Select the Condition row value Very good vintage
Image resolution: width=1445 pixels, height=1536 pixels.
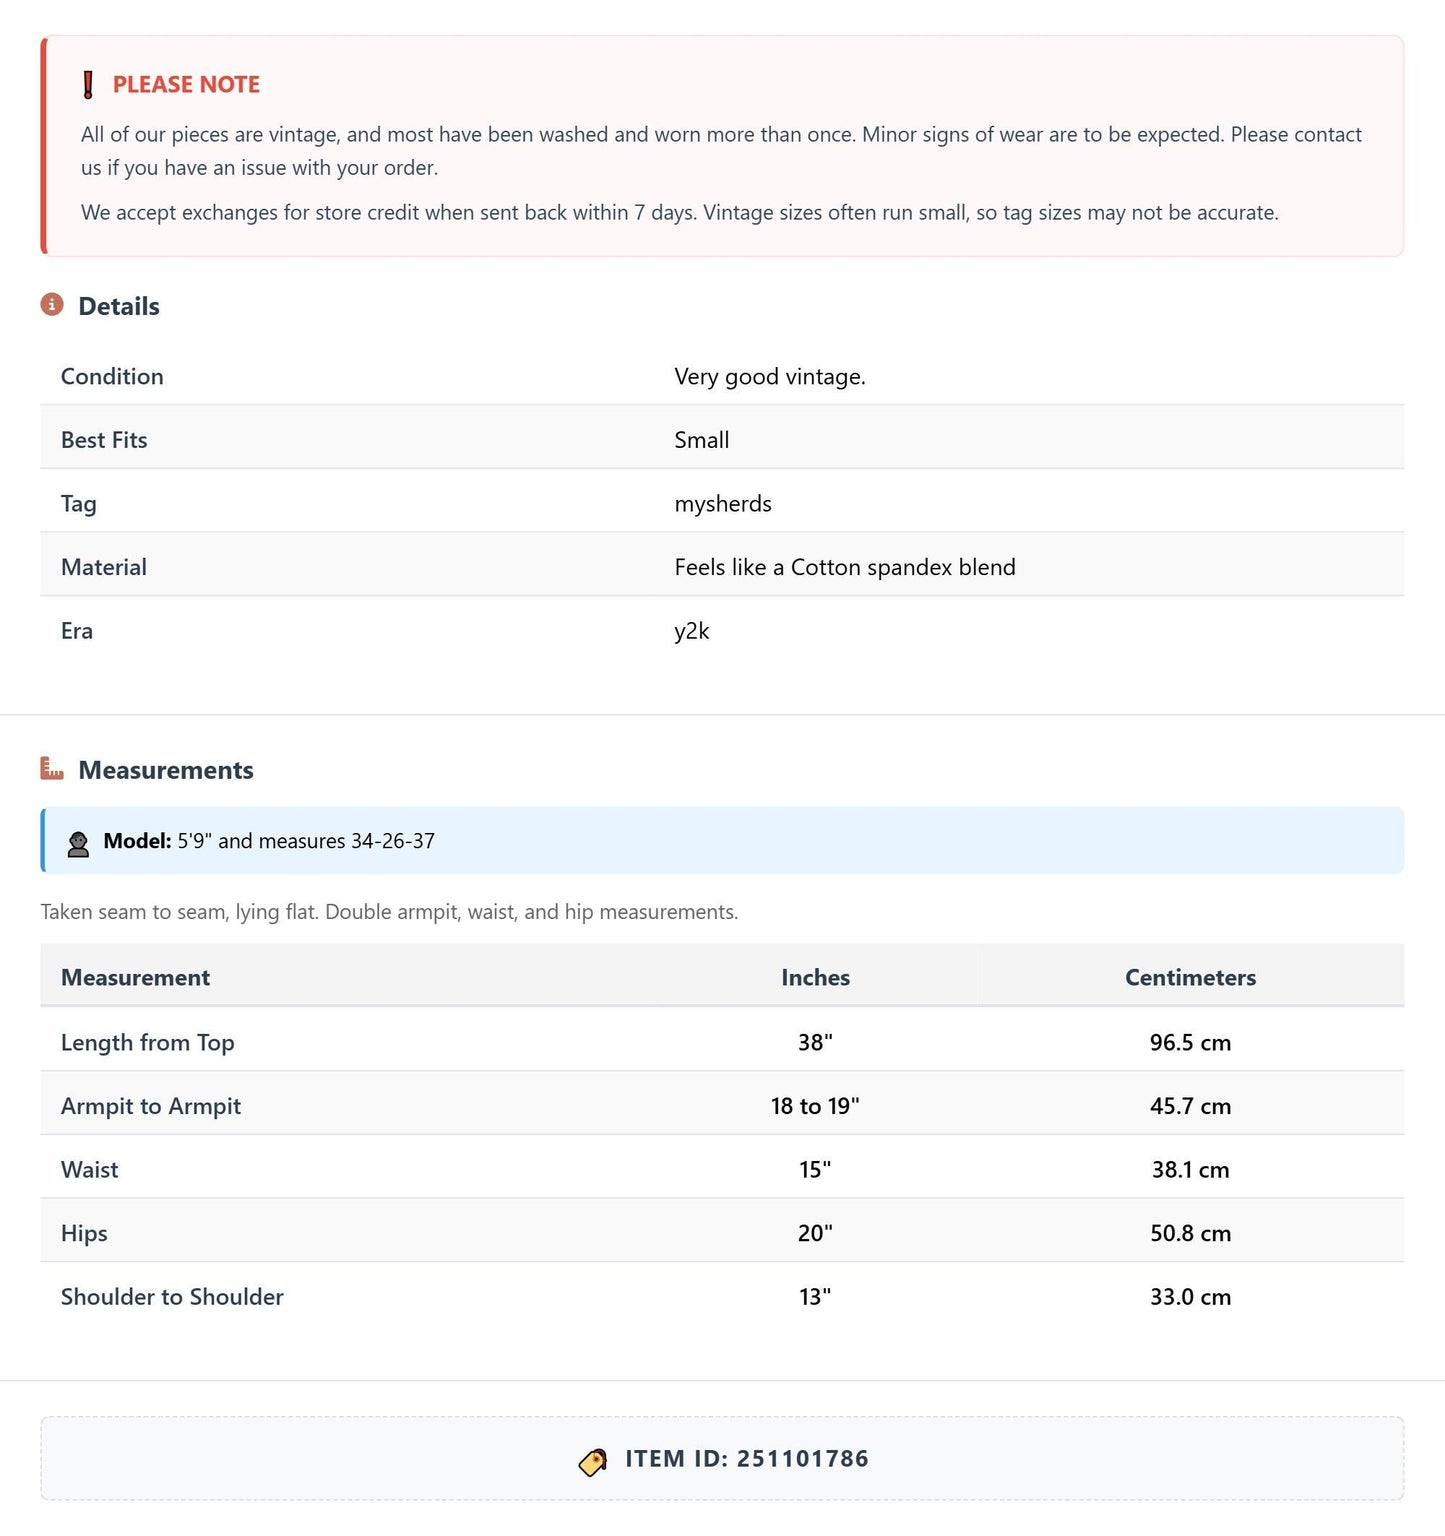pyautogui.click(x=770, y=377)
